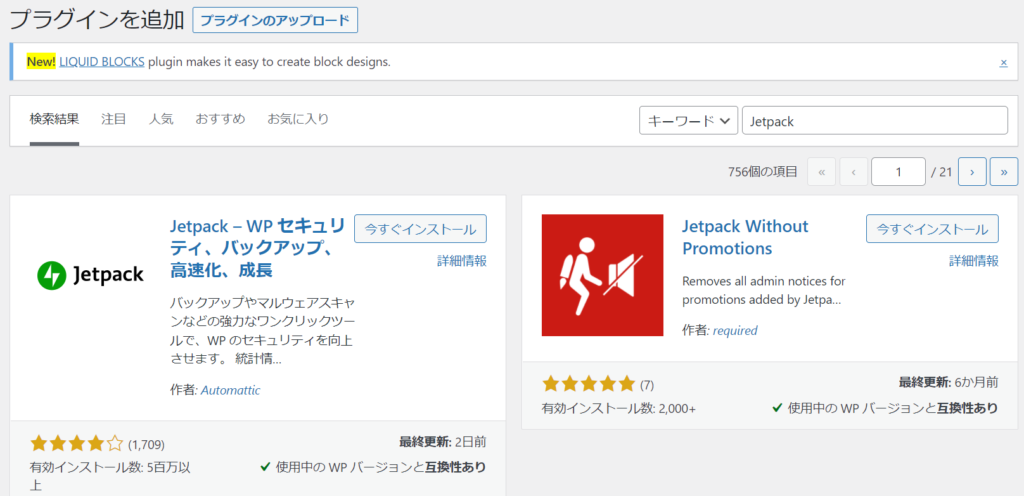
Task: Click the 最終更新: 6か月前 text
Action: 948,381
